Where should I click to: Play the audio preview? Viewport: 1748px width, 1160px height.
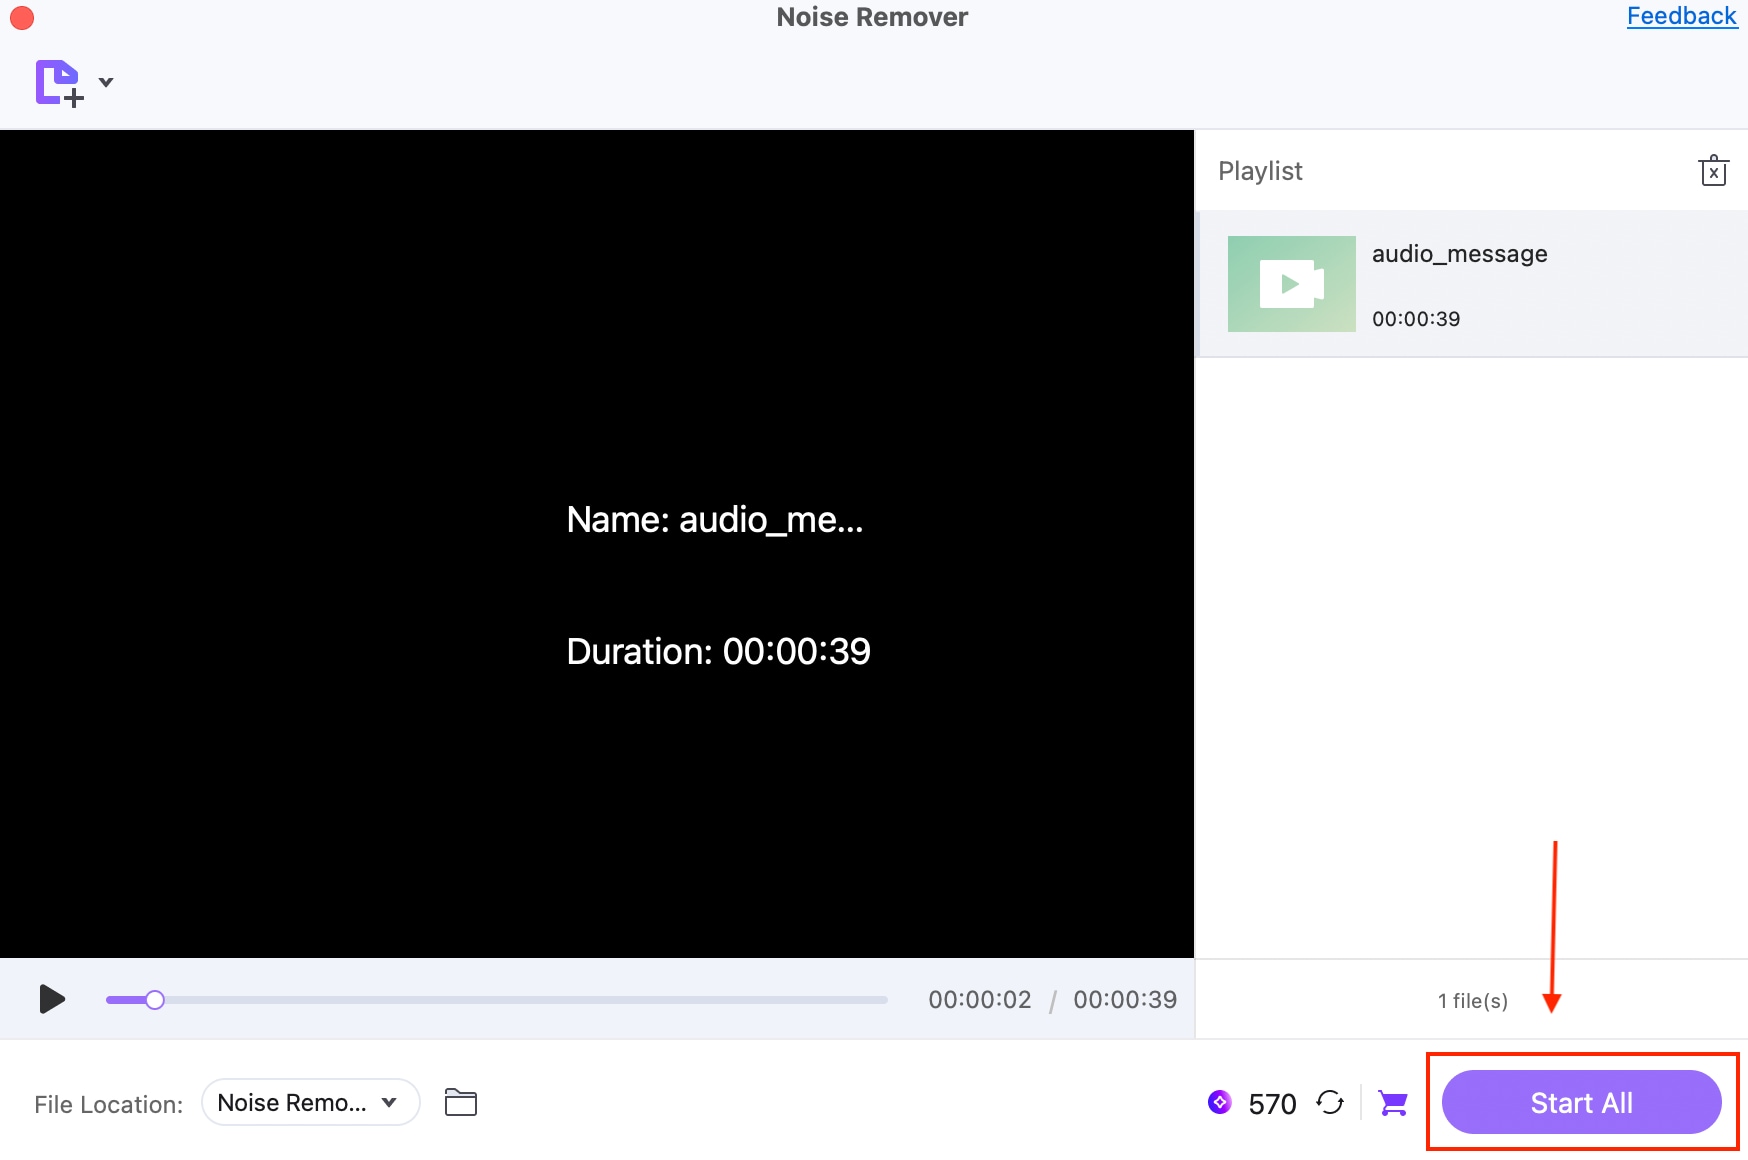pos(52,999)
